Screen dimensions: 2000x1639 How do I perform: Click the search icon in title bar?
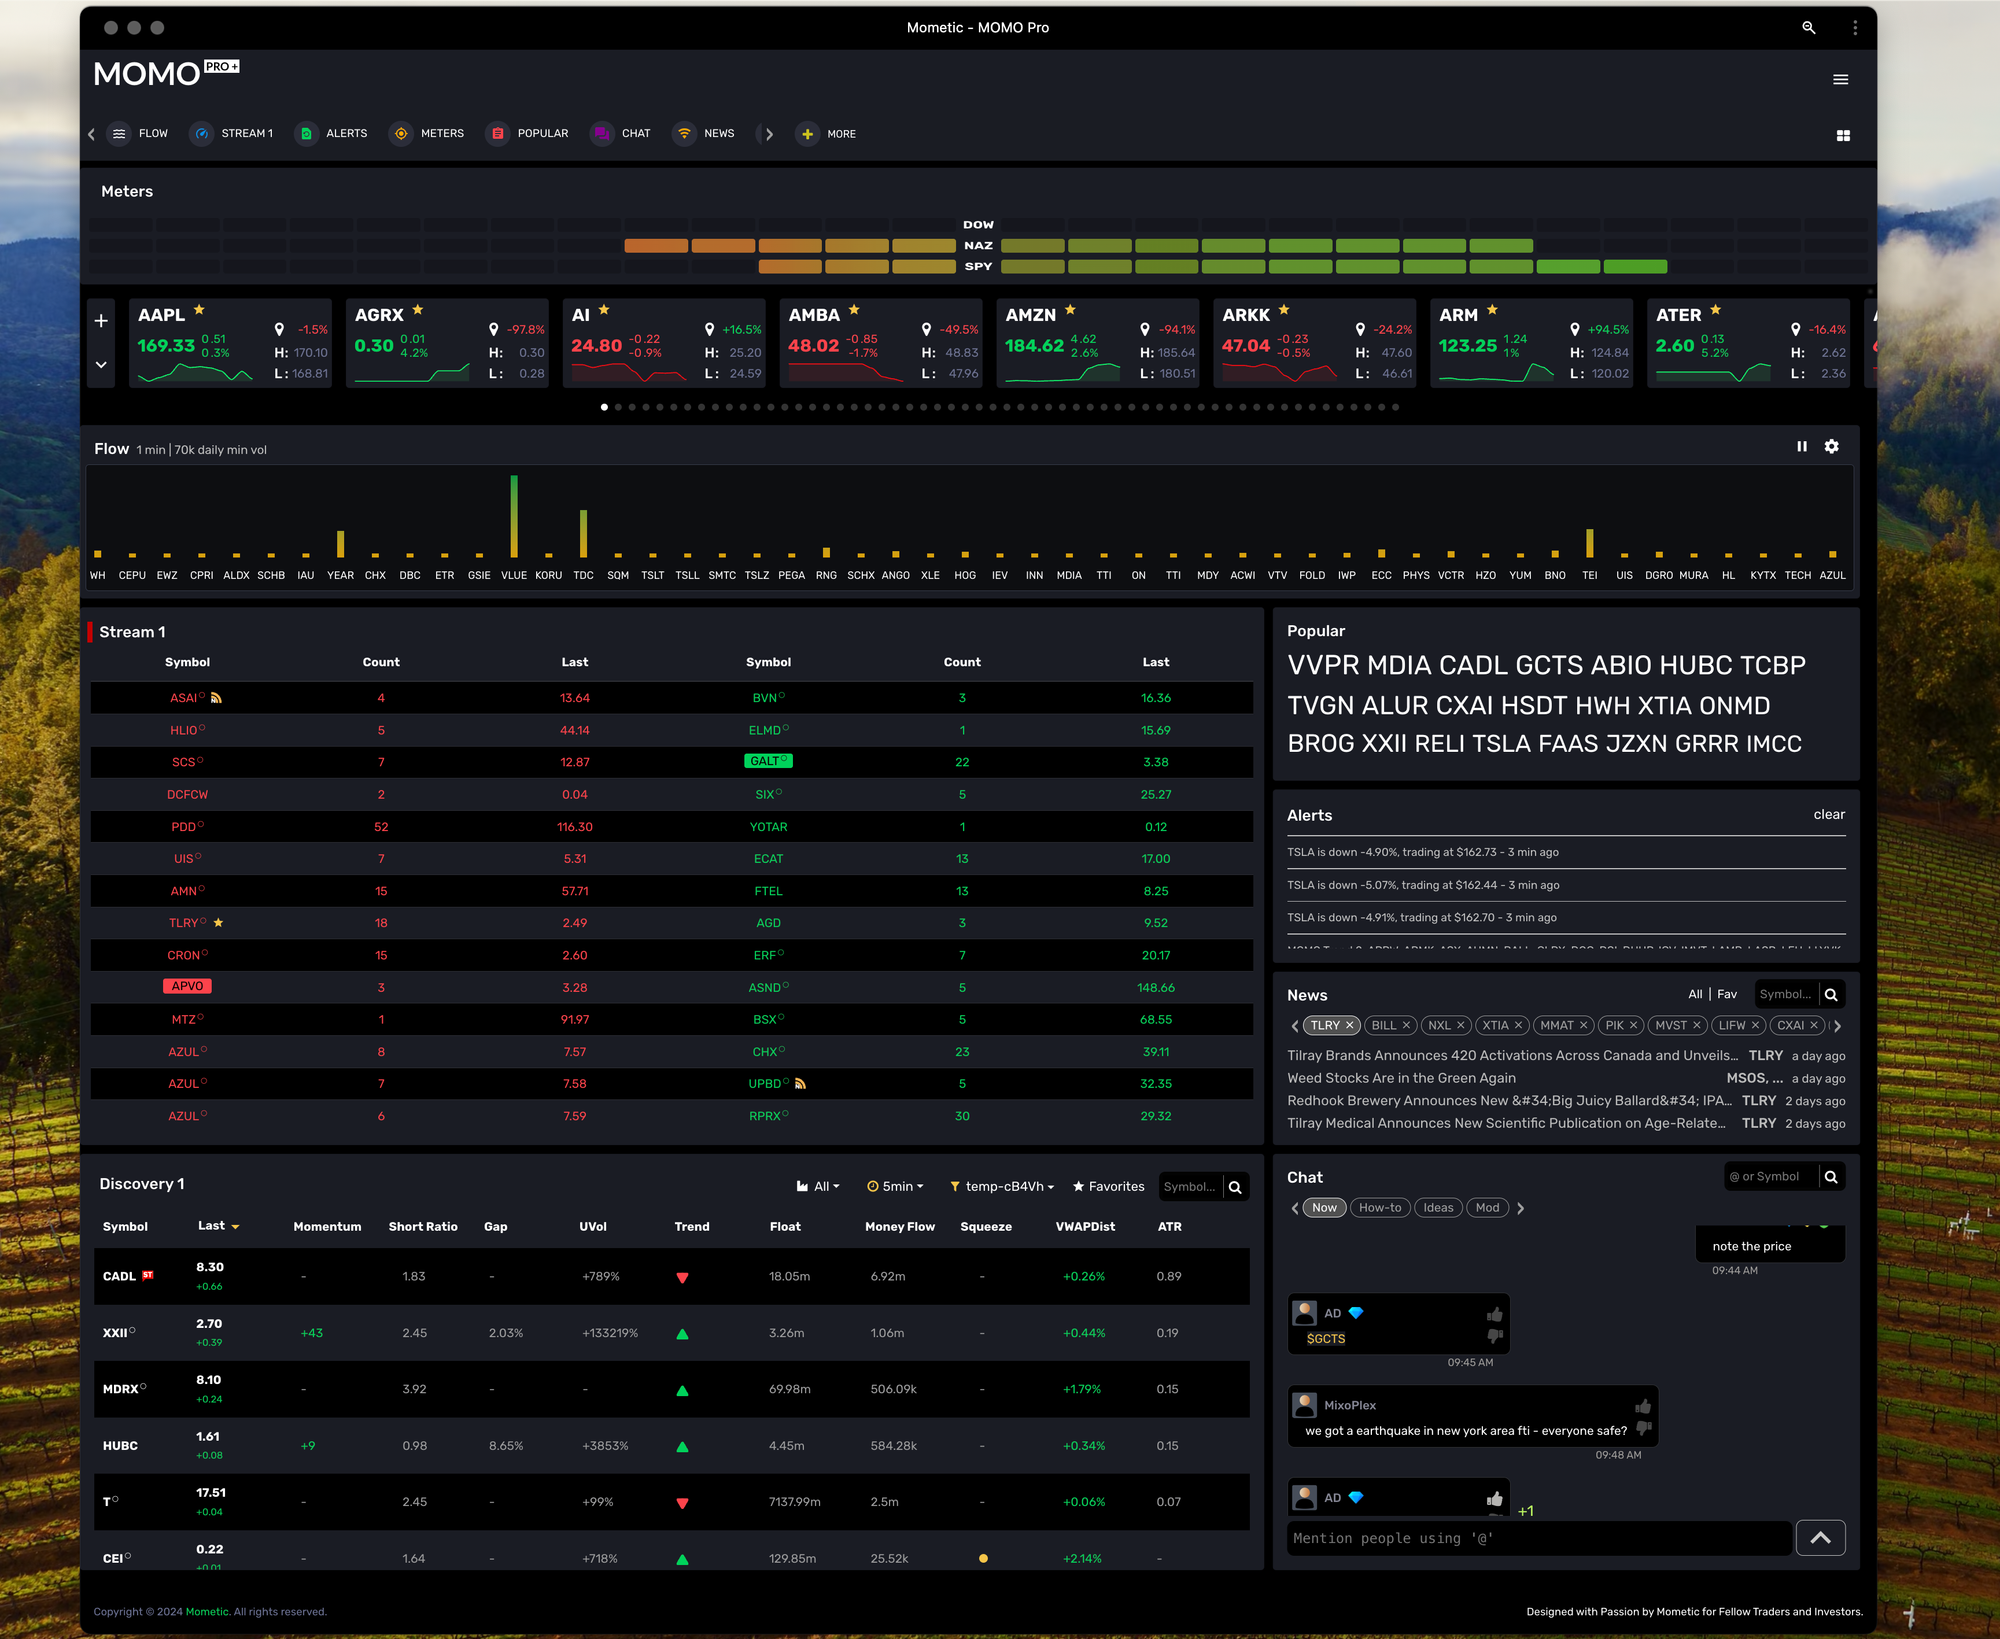tap(1808, 28)
